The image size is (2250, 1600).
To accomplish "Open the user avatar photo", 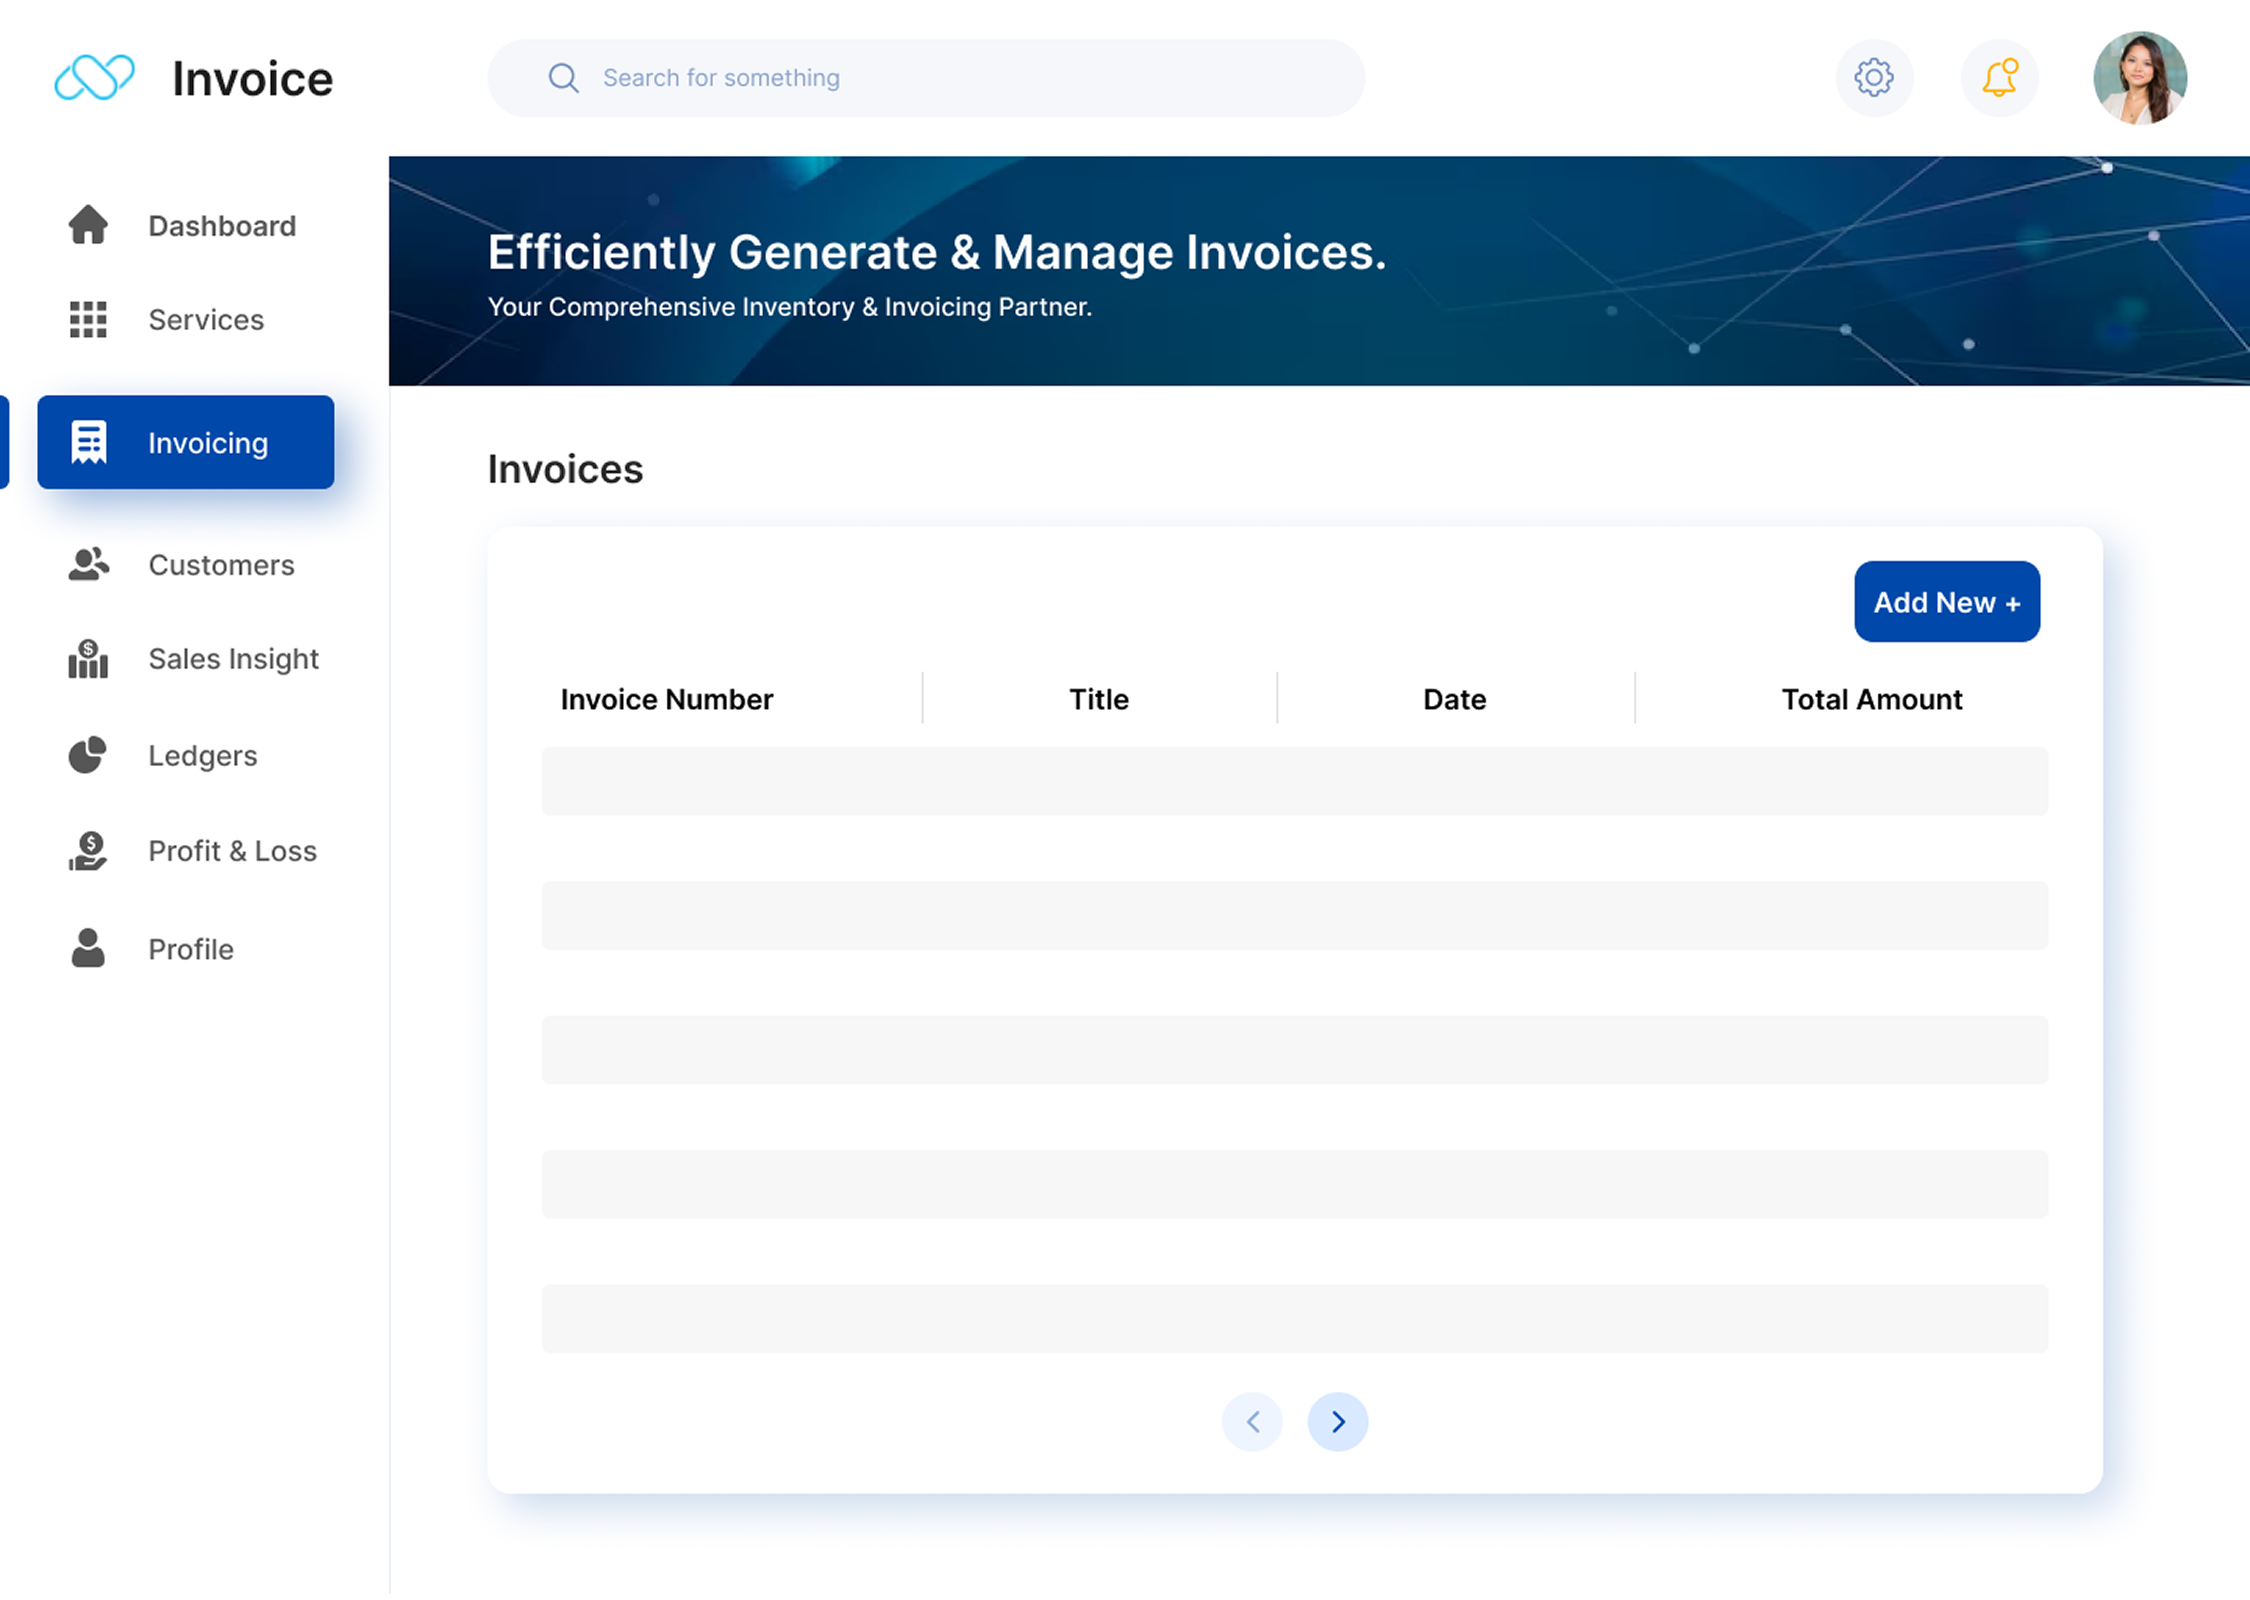I will [2139, 78].
